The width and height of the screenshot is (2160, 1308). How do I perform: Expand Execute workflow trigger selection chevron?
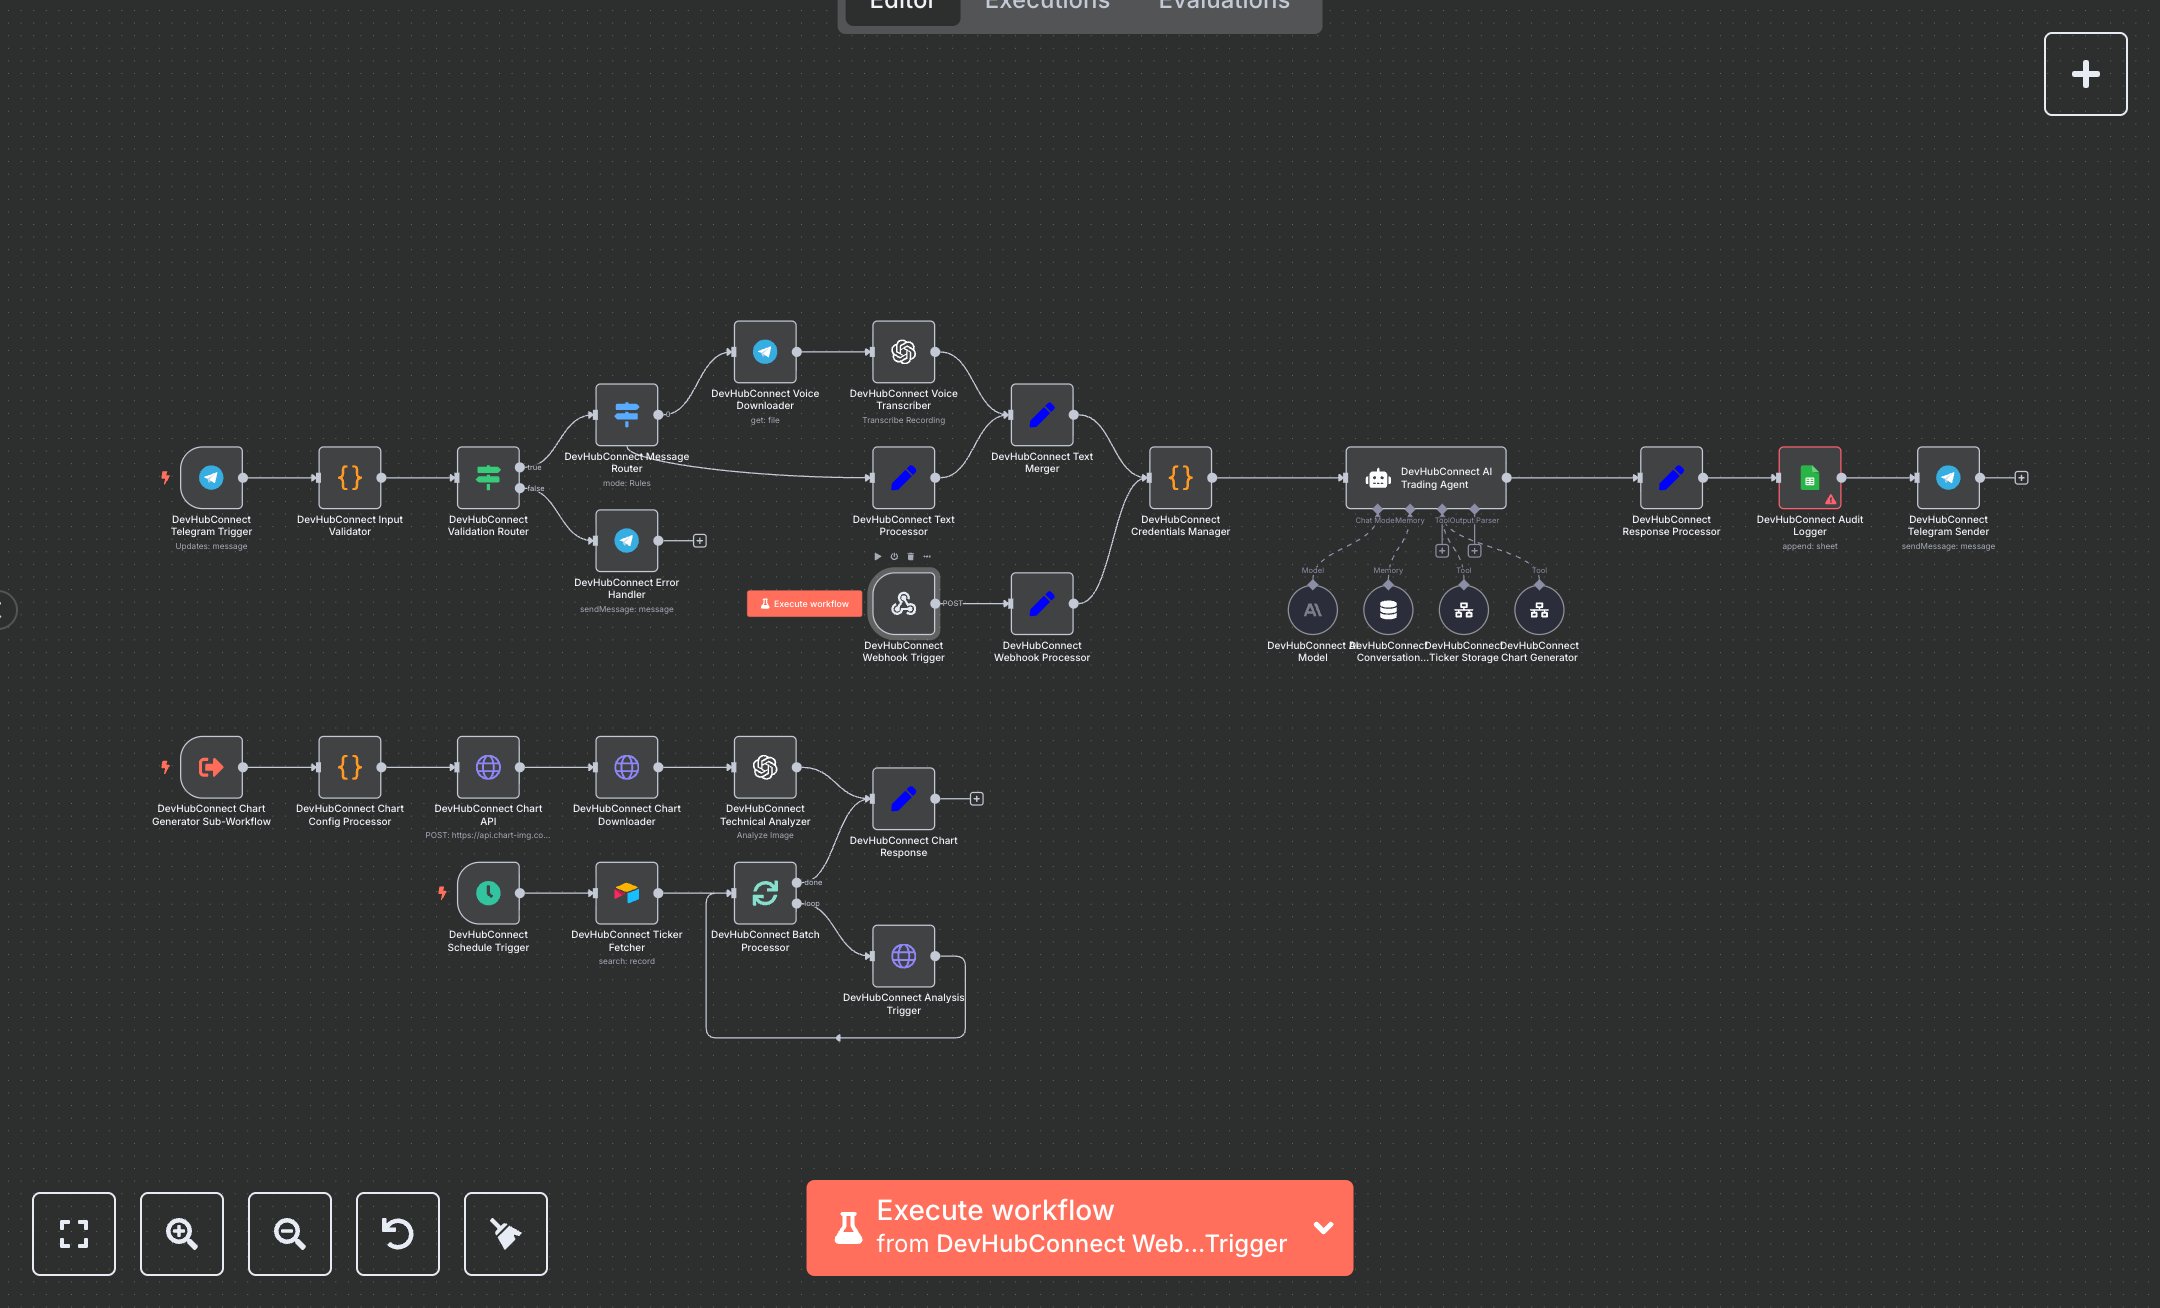coord(1323,1228)
